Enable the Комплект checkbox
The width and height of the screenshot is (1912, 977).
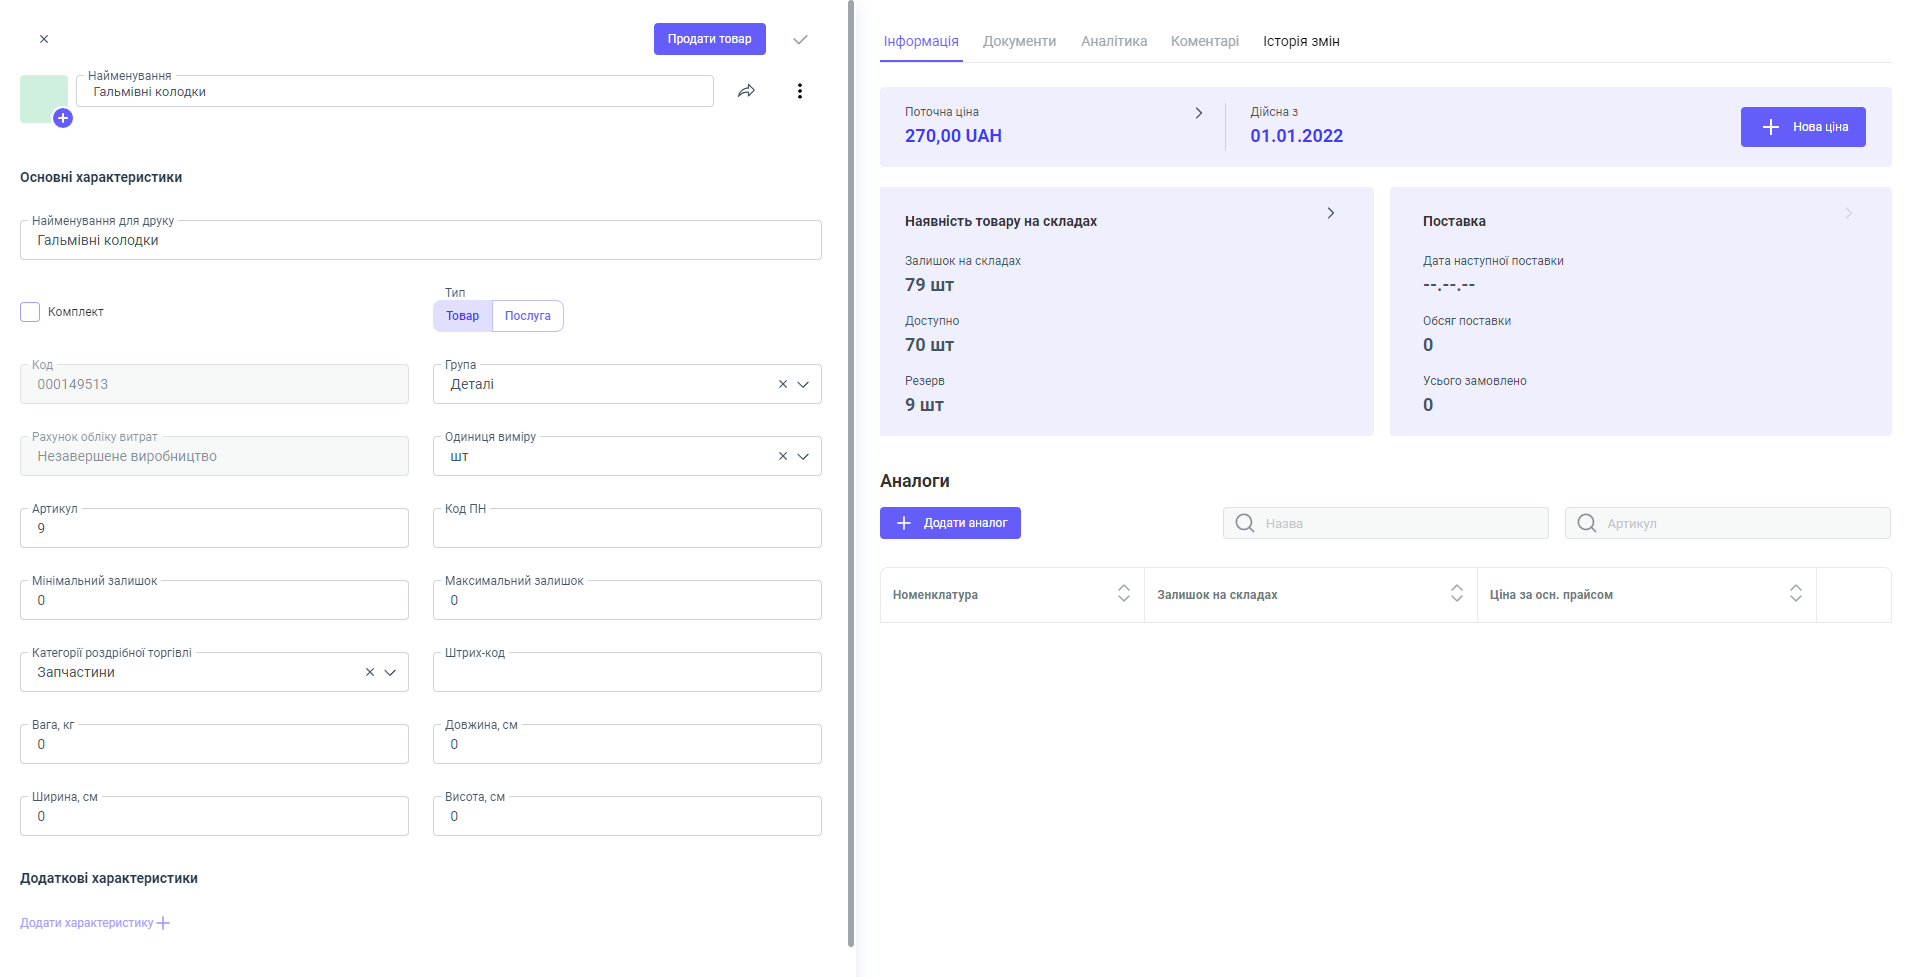click(x=30, y=312)
